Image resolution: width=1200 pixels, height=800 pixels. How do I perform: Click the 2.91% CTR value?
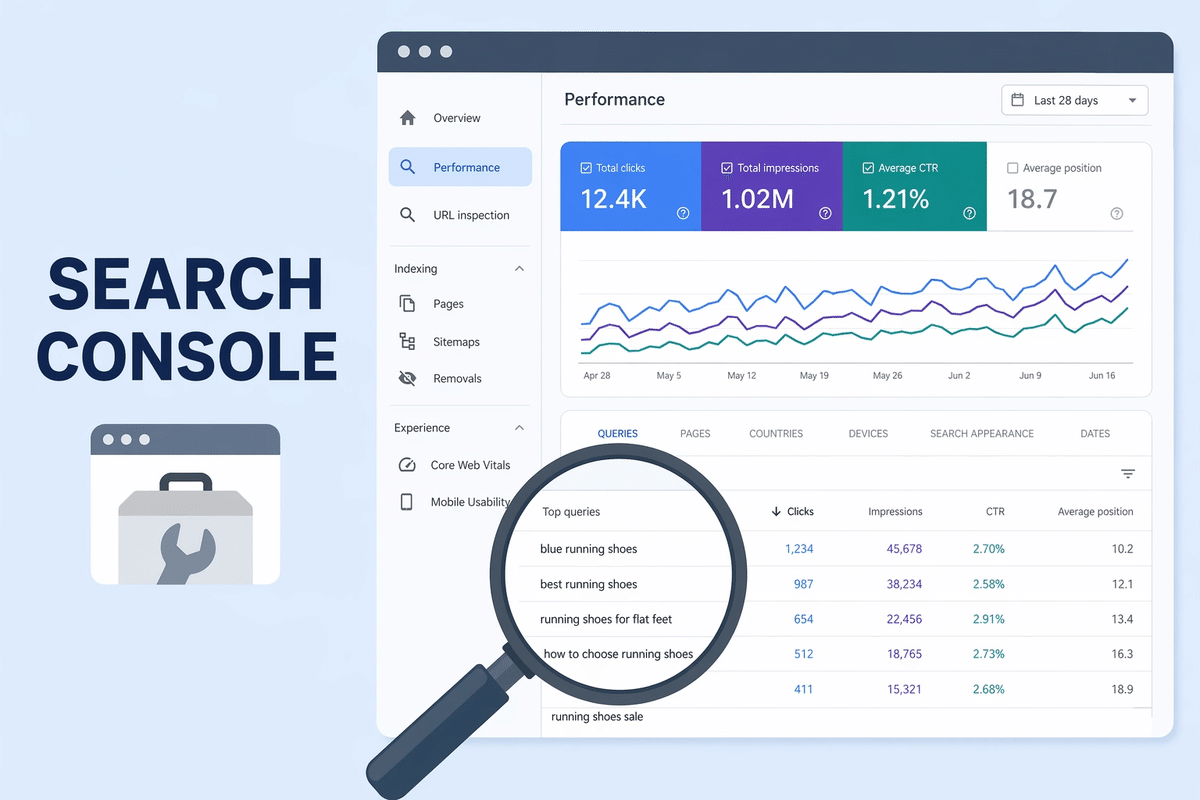pyautogui.click(x=988, y=619)
